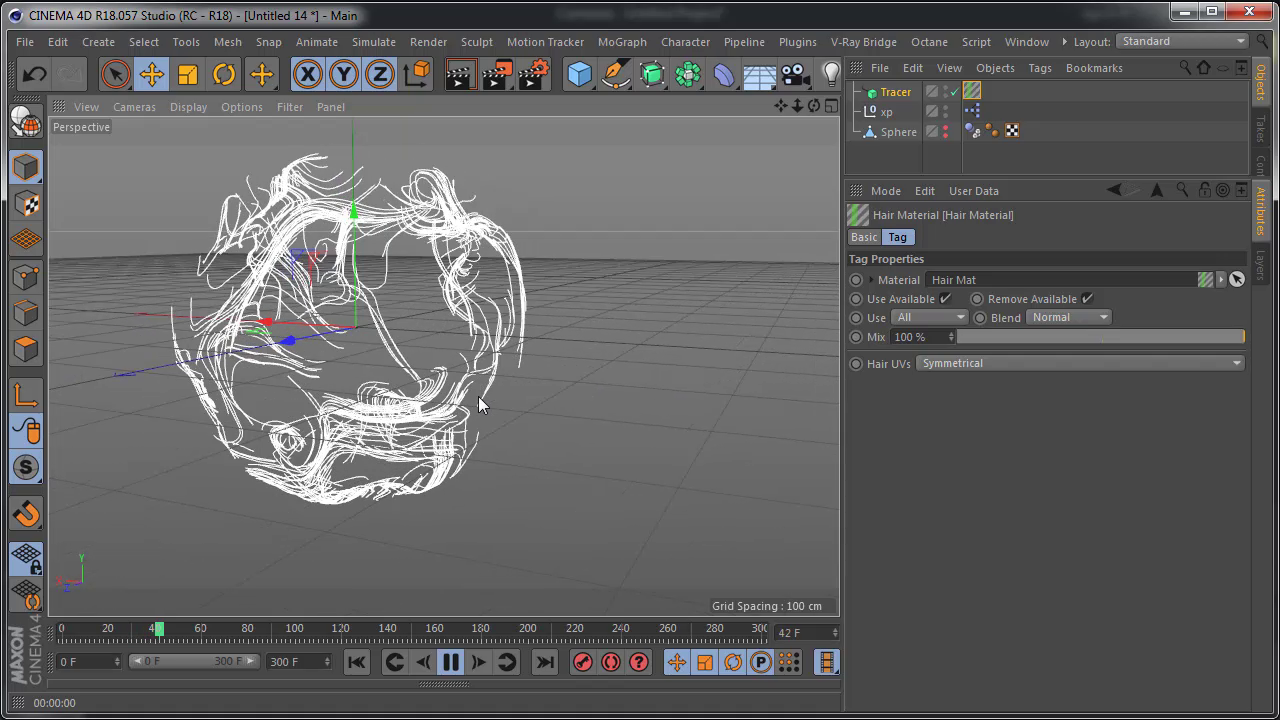Open the Blend dropdown set to Normal
Viewport: 1280px width, 720px height.
coord(1068,317)
